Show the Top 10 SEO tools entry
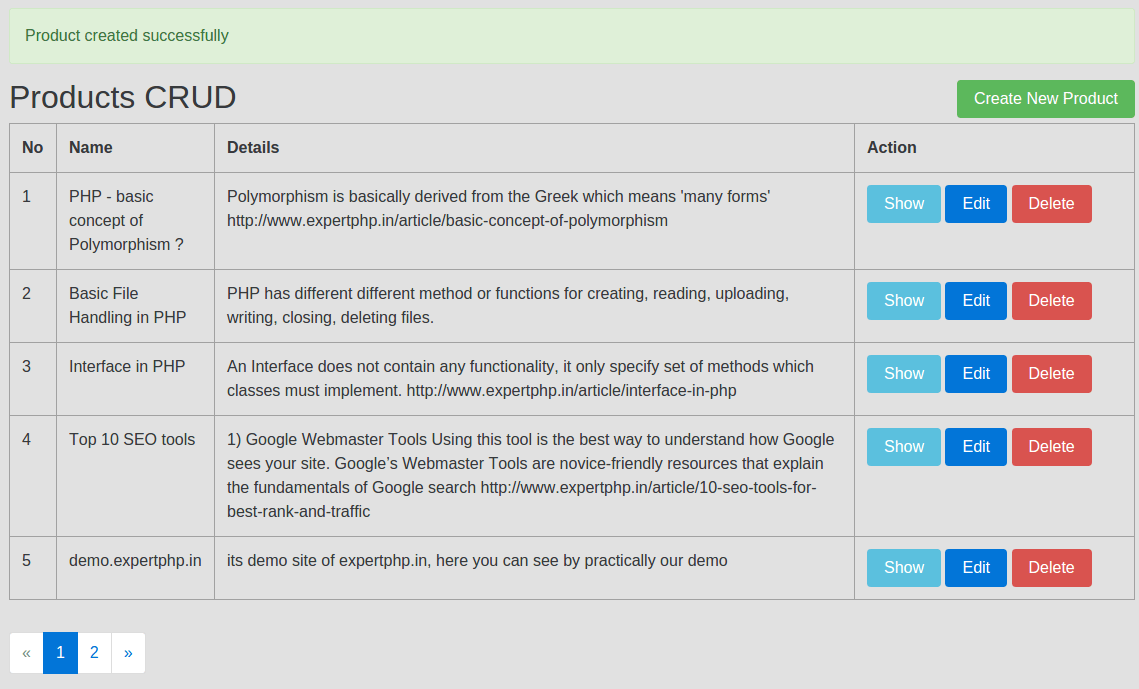 (x=903, y=447)
